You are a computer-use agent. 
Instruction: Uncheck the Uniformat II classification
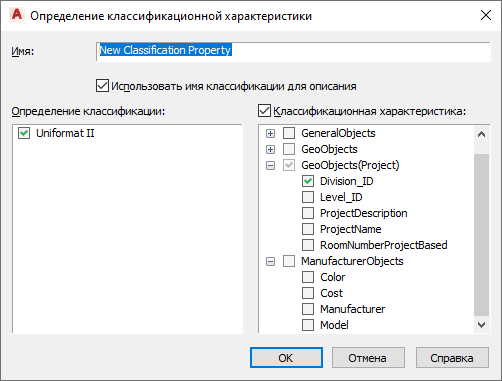[24, 133]
